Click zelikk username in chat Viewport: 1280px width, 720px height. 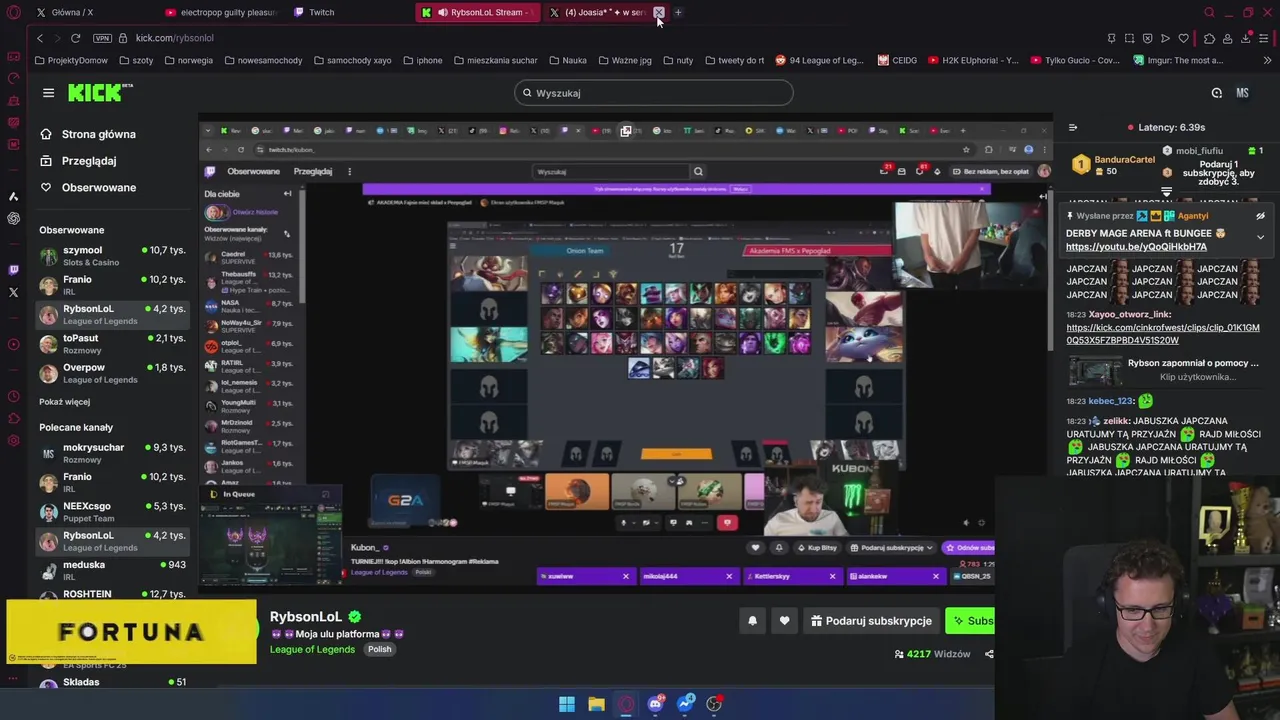point(1116,421)
